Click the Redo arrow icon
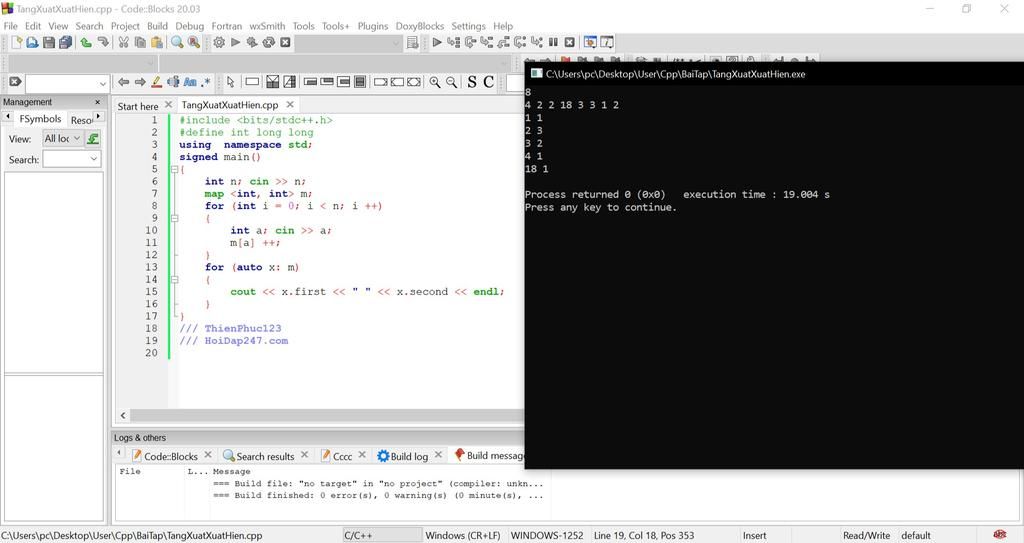This screenshot has width=1024, height=543. [x=103, y=42]
